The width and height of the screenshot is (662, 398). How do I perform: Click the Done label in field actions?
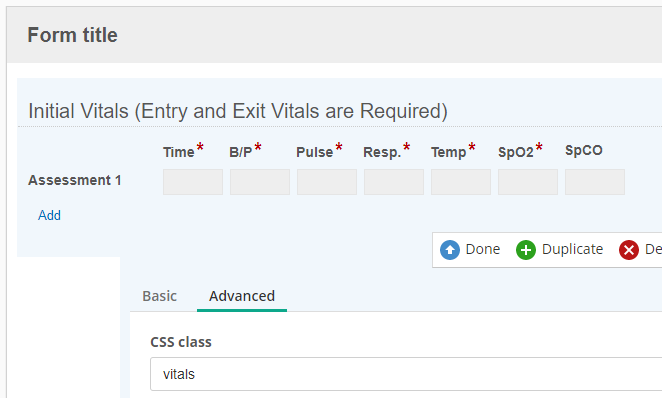point(483,249)
